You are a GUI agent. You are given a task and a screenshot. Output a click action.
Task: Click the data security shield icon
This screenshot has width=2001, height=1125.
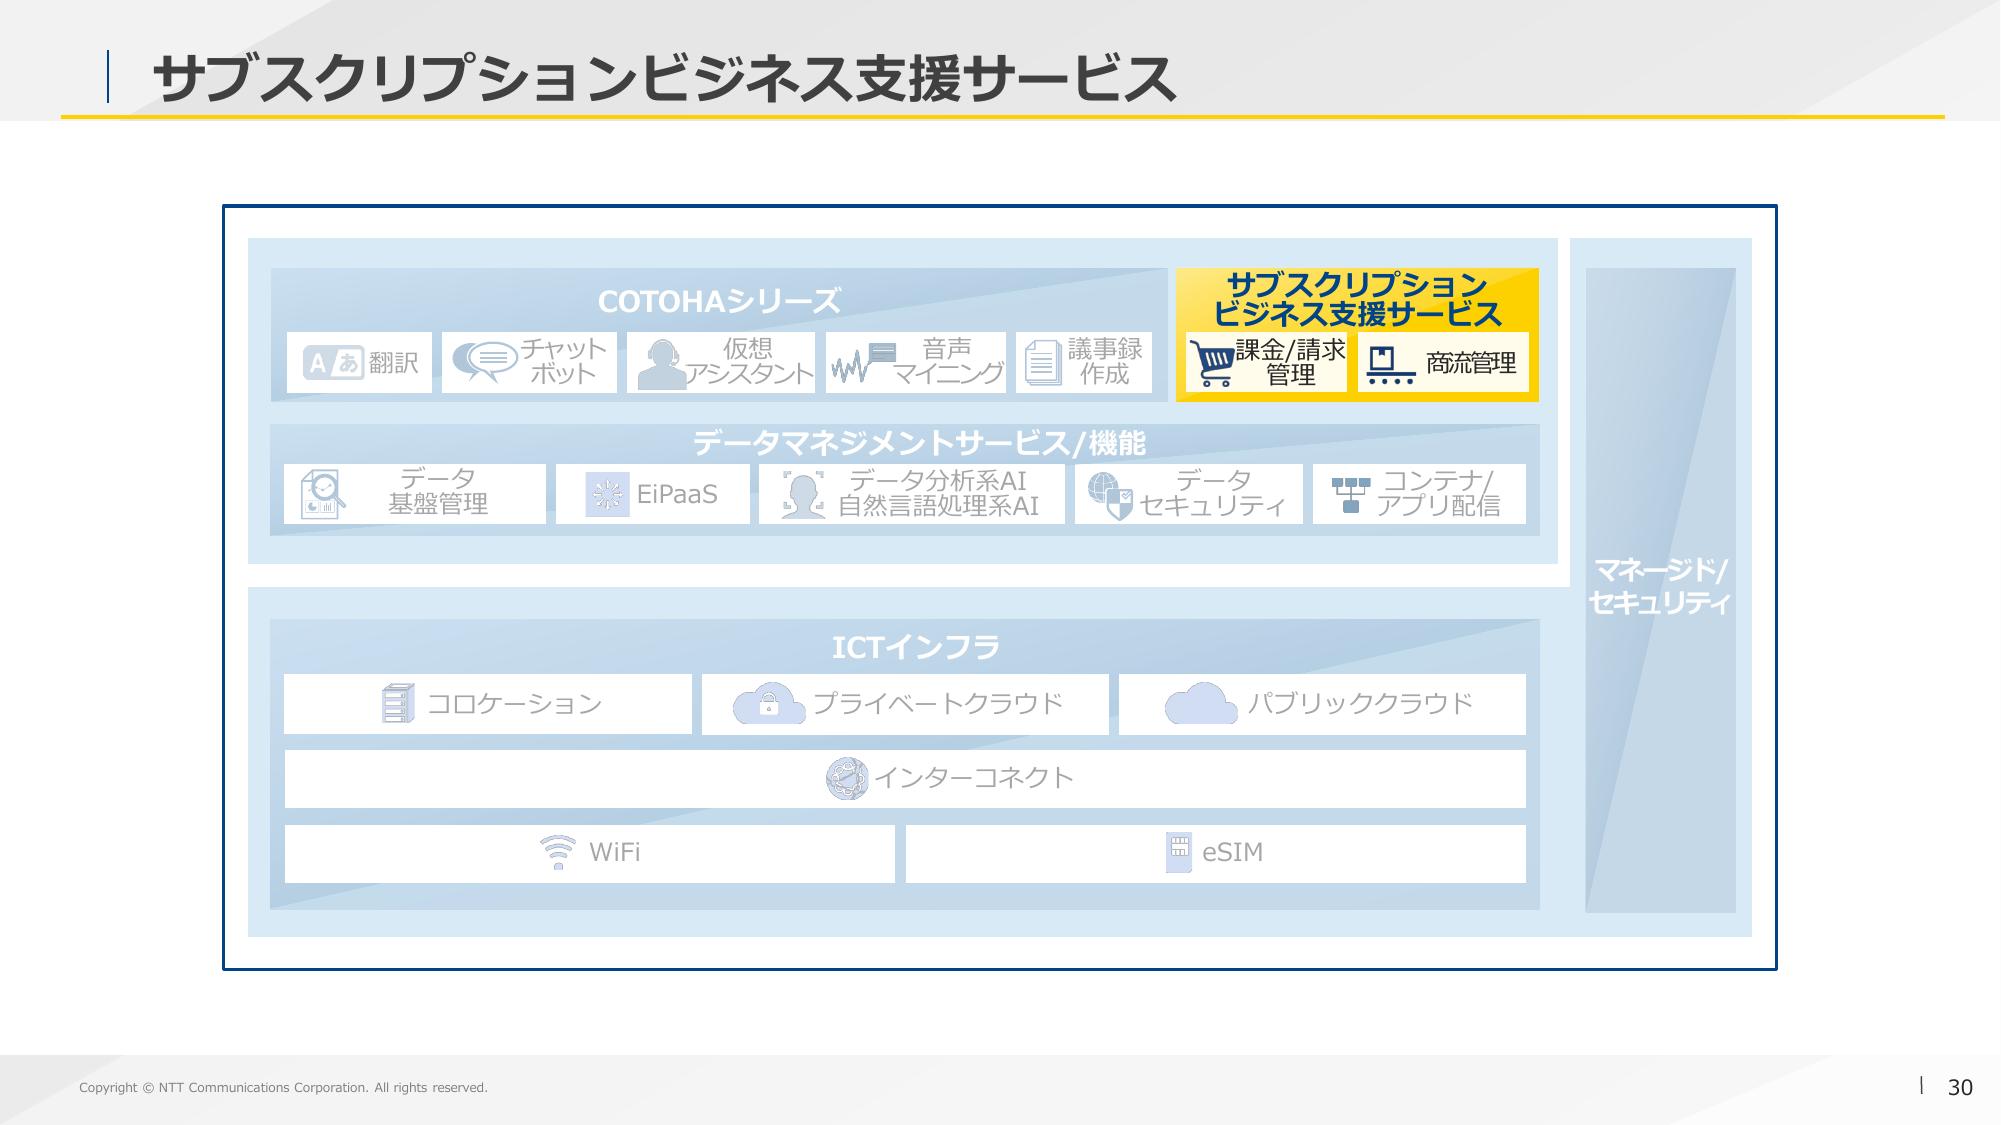(1110, 496)
